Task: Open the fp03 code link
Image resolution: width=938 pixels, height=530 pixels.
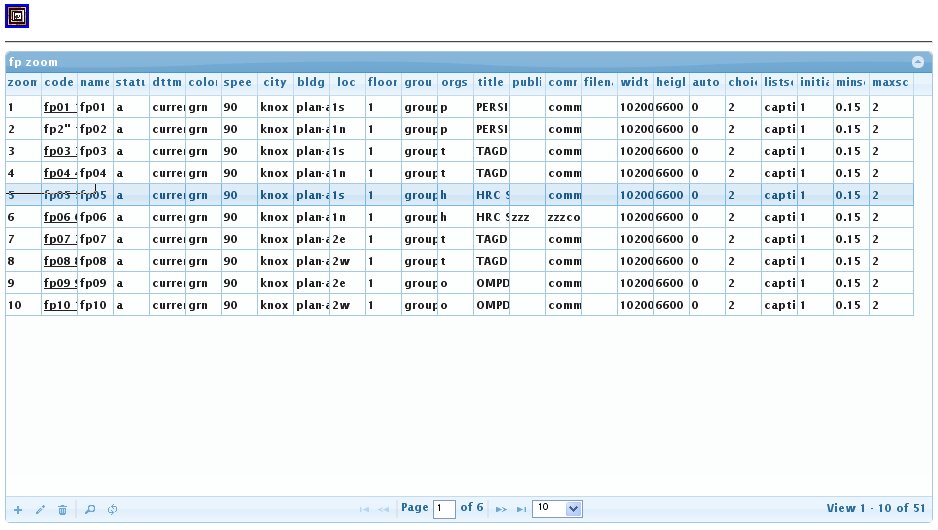Action: [60, 151]
